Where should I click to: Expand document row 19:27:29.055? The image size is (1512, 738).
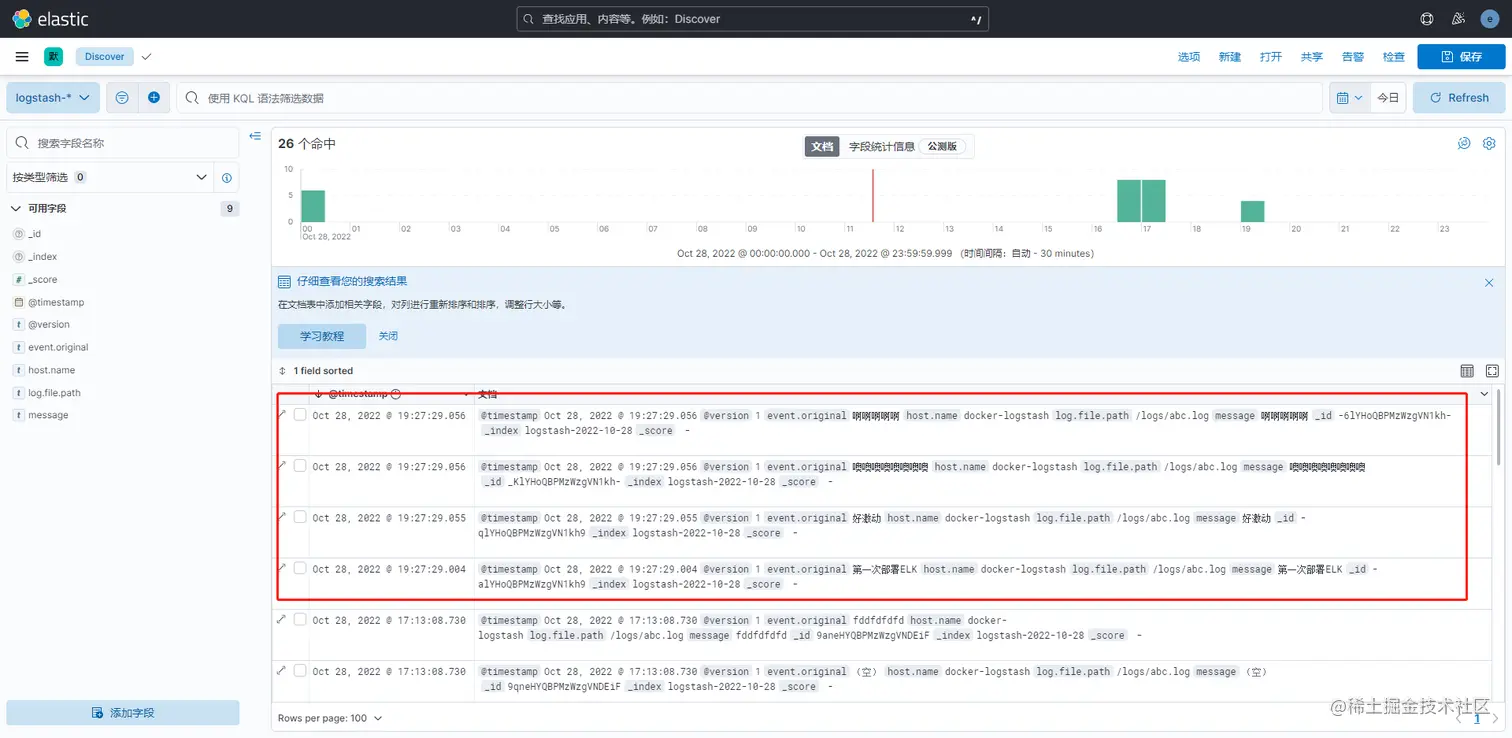click(281, 516)
